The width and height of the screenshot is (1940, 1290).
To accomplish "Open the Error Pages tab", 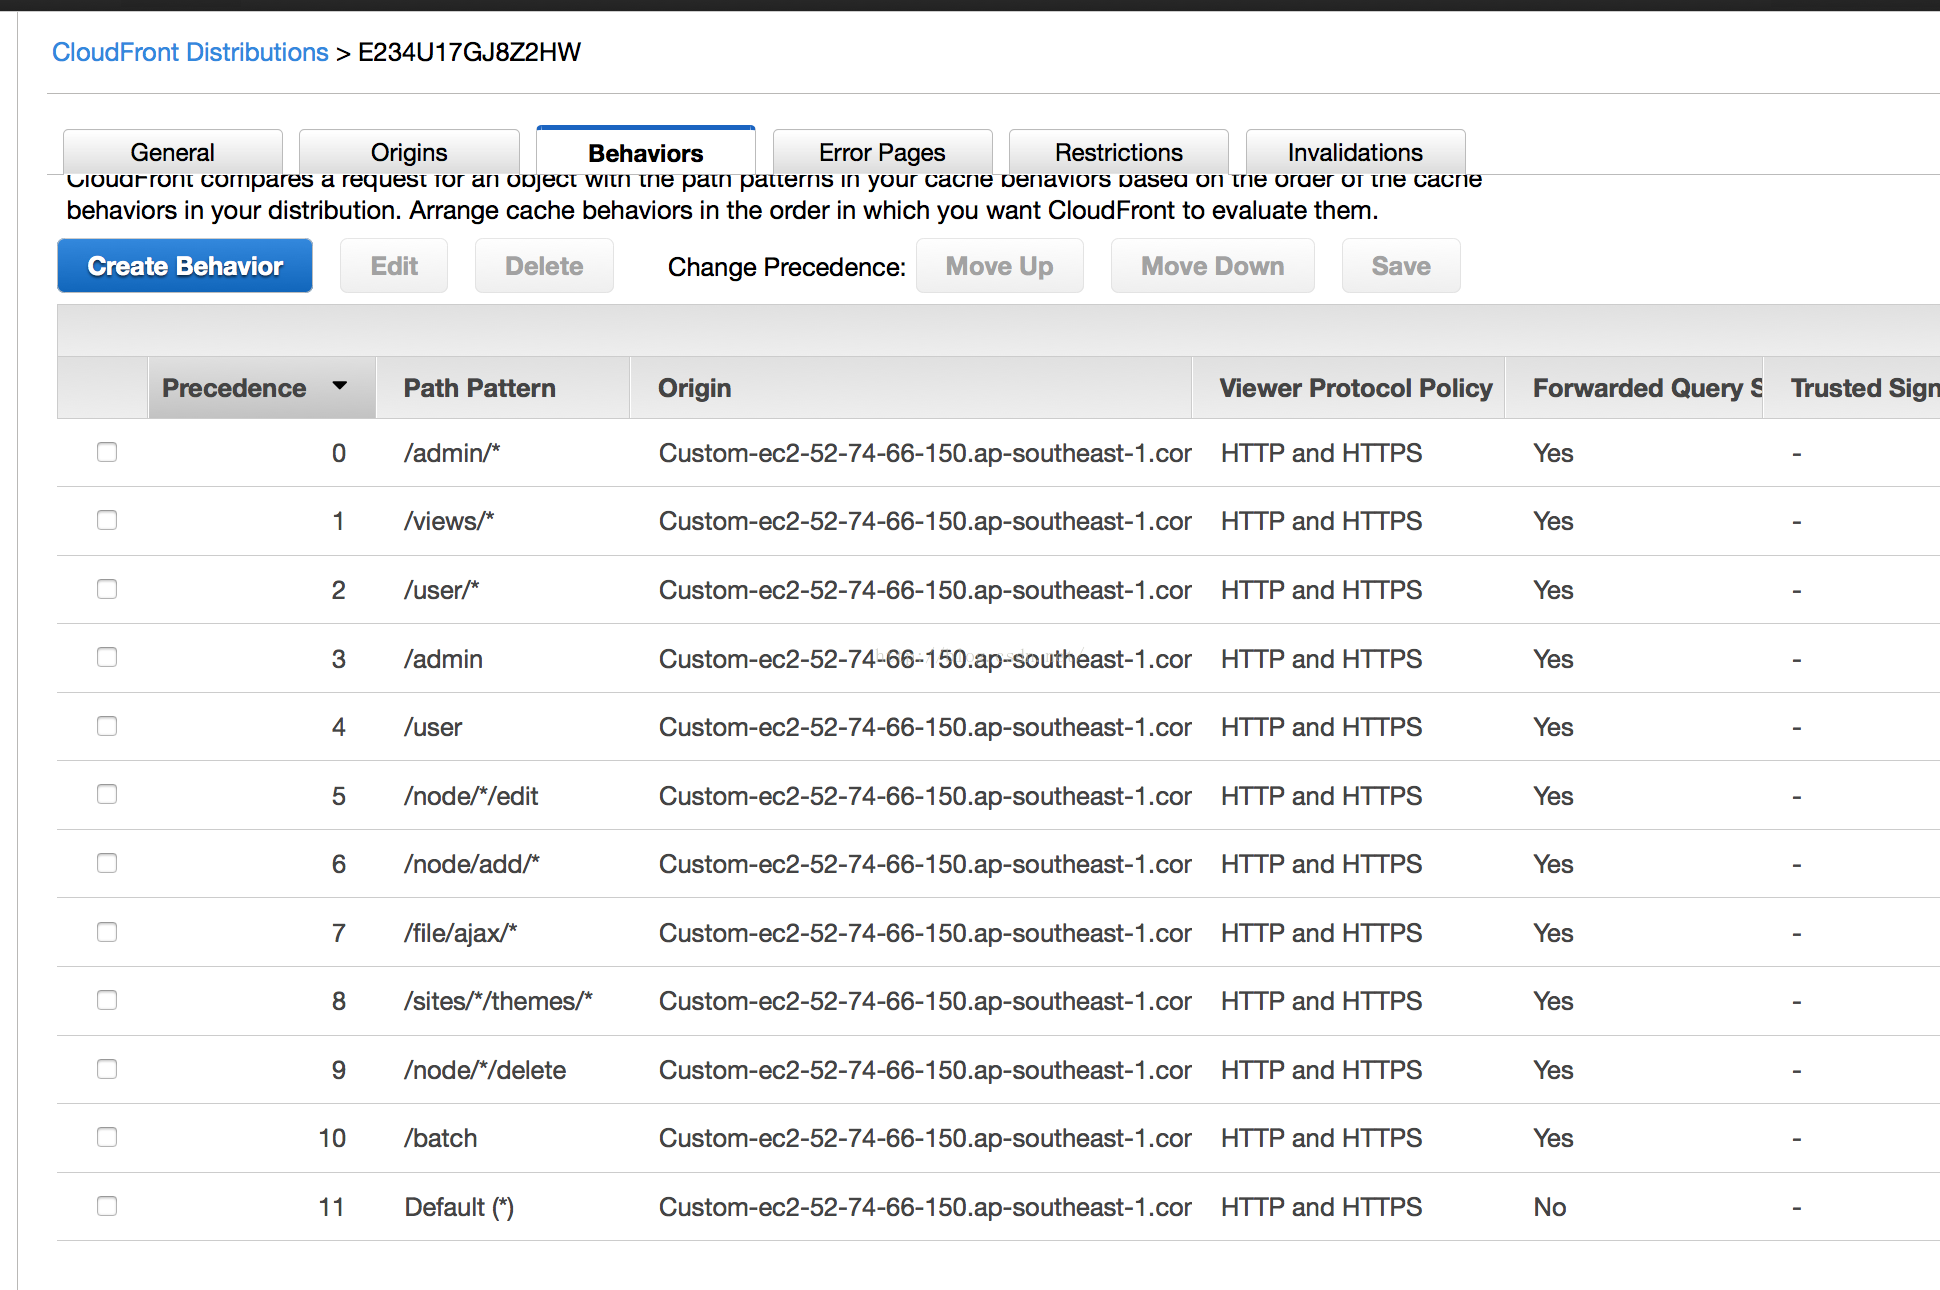I will (x=882, y=152).
